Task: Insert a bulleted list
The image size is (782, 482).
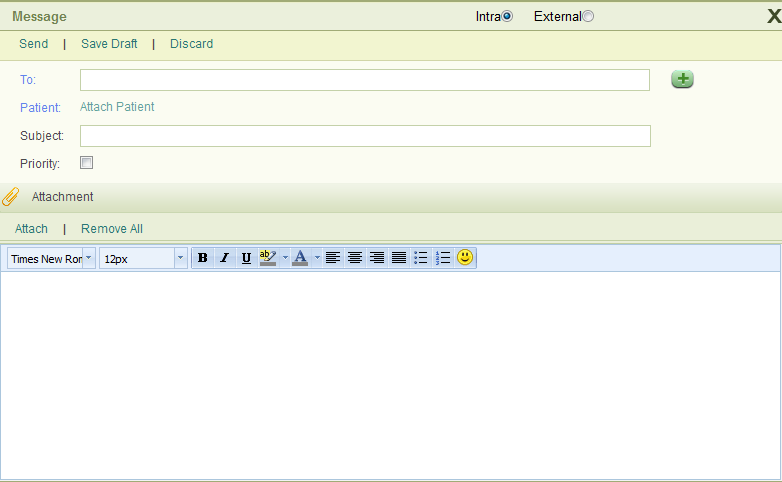Action: tap(421, 258)
